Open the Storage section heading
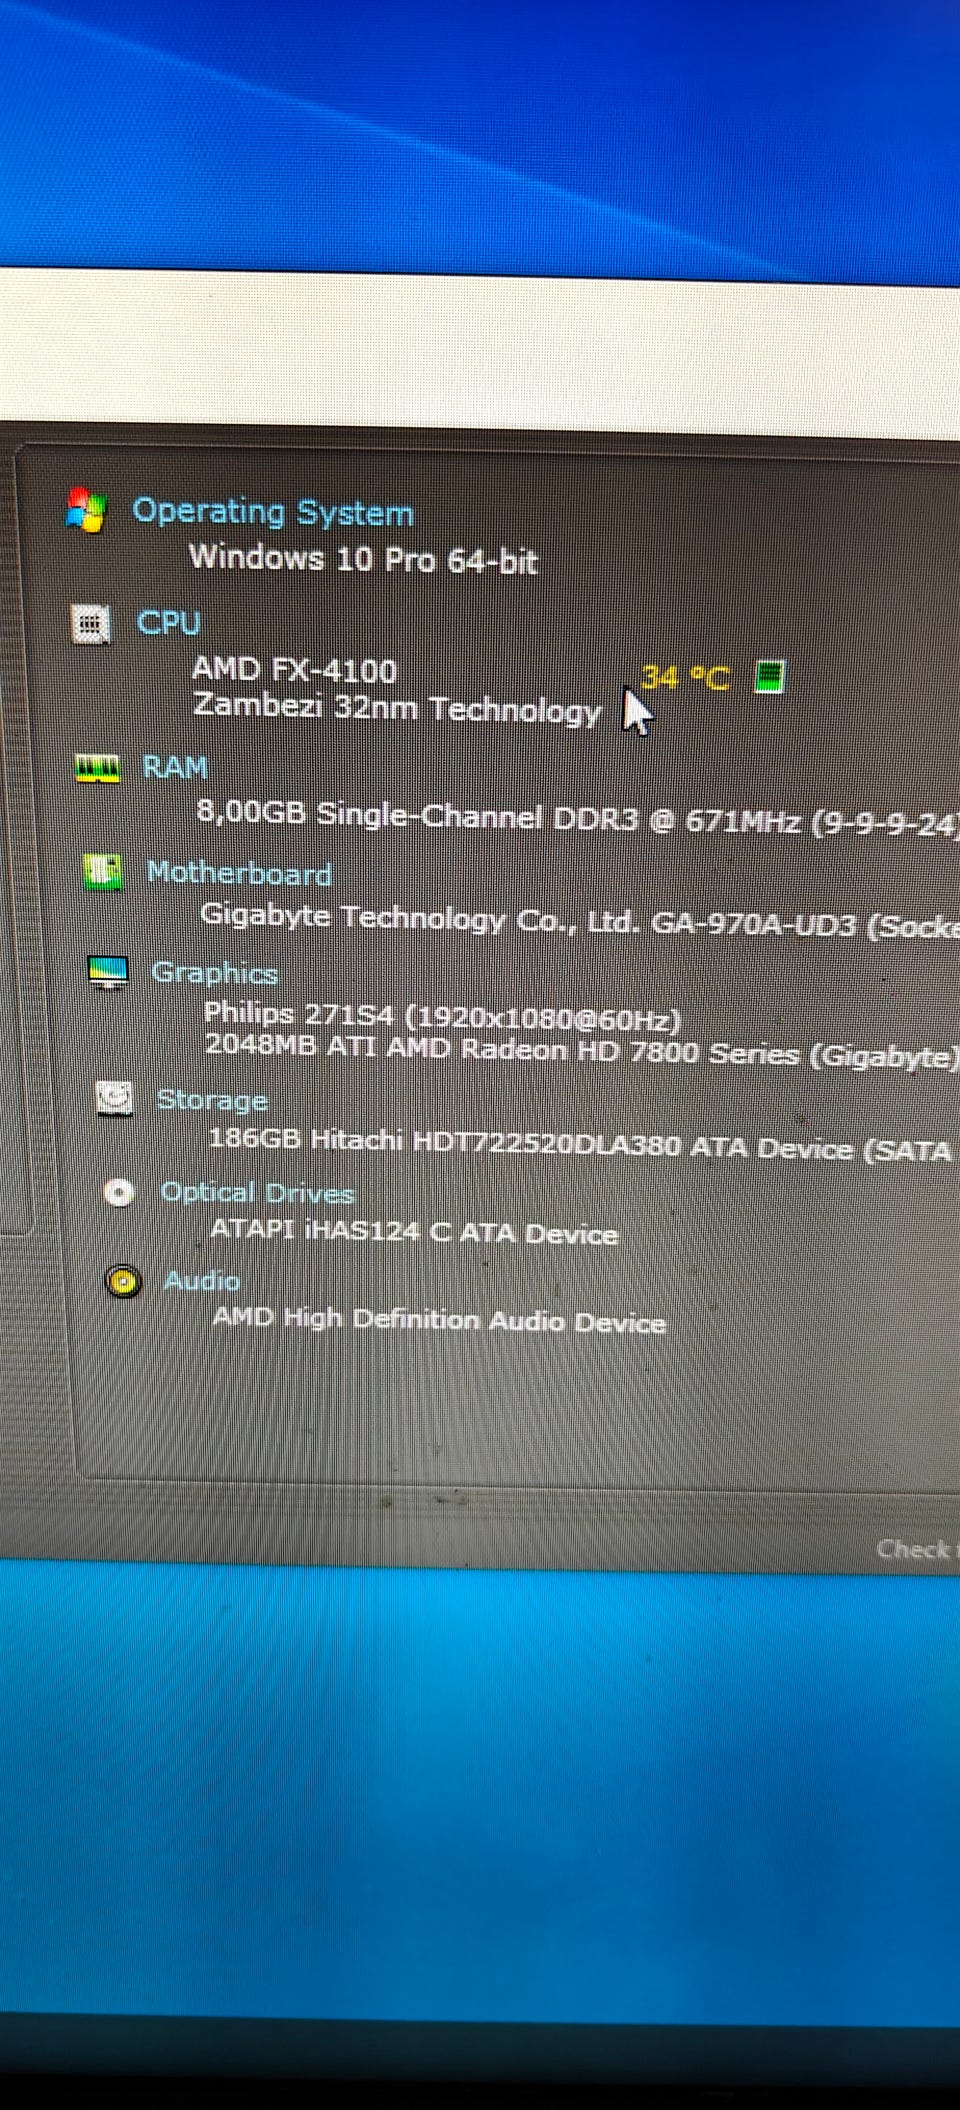 [x=212, y=1099]
